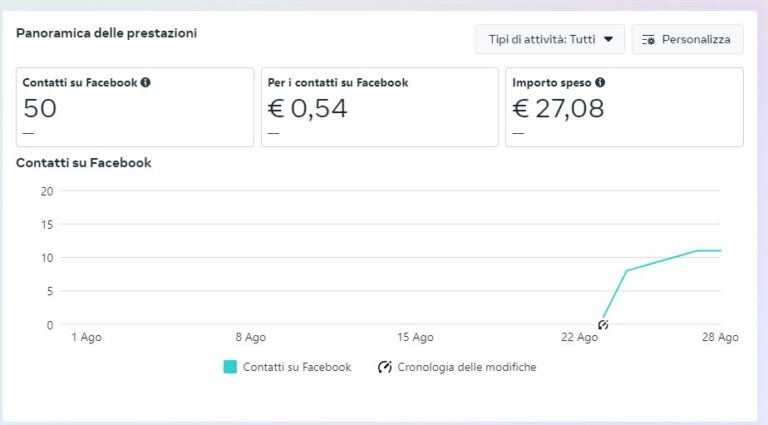Viewport: 768px width, 425px height.
Task: Click the 20 y-axis label
Action: pos(47,191)
